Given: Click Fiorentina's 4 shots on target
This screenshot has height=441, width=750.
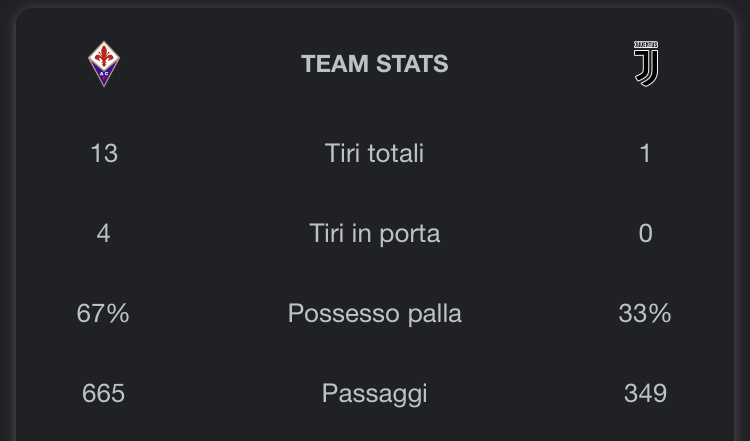Looking at the screenshot, I should click(x=103, y=233).
